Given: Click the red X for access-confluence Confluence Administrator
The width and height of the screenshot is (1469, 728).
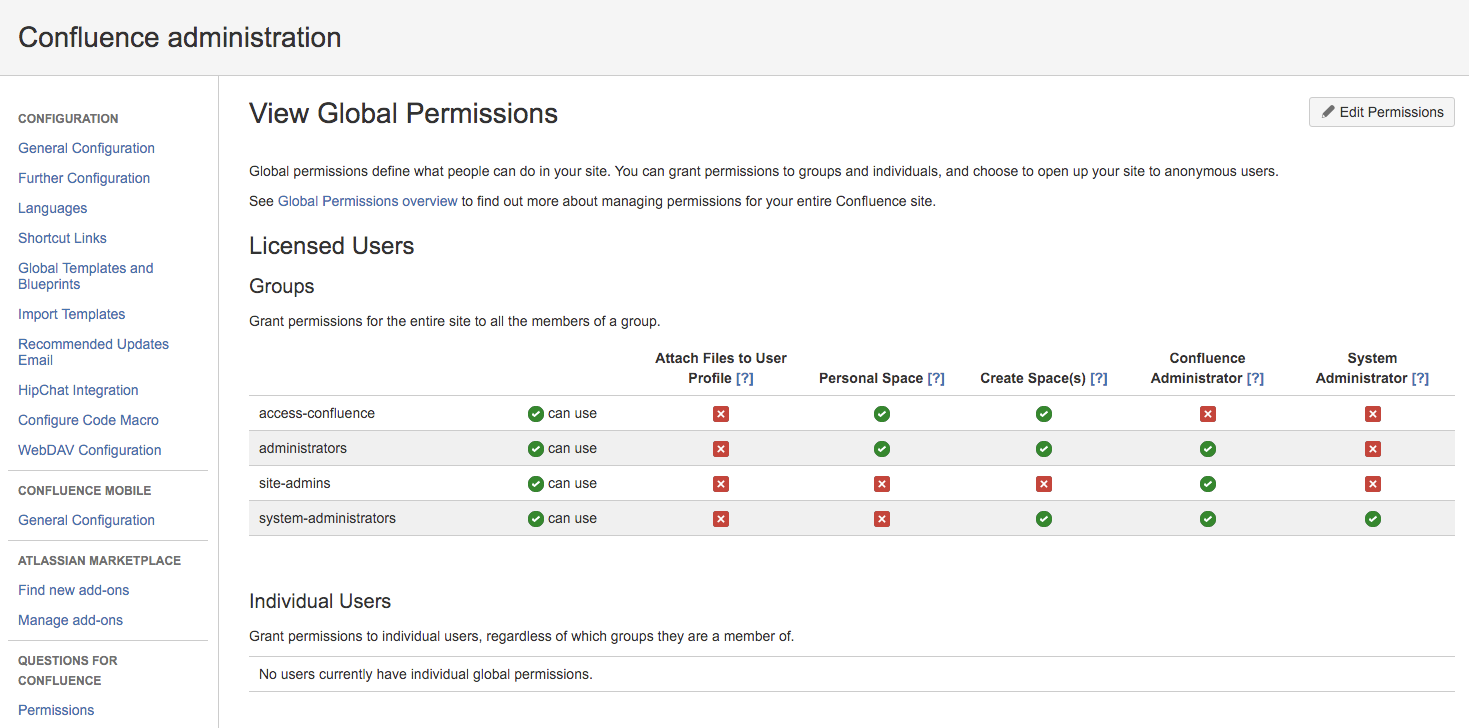Looking at the screenshot, I should click(x=1208, y=414).
